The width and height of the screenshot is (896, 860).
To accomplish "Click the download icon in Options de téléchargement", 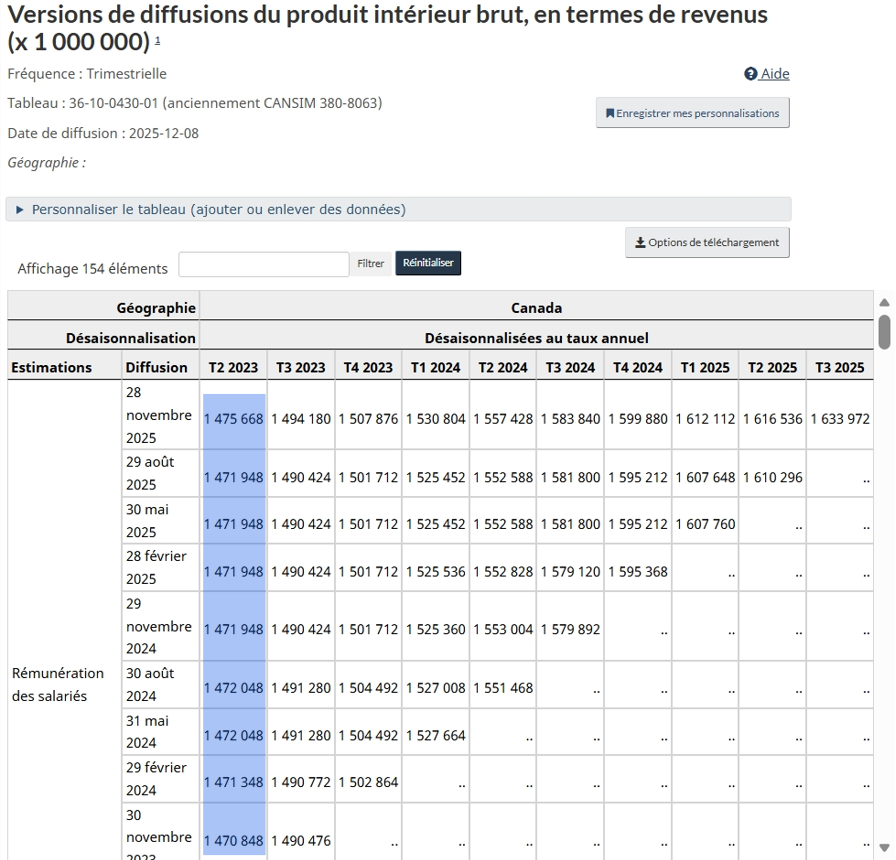I will [x=640, y=243].
